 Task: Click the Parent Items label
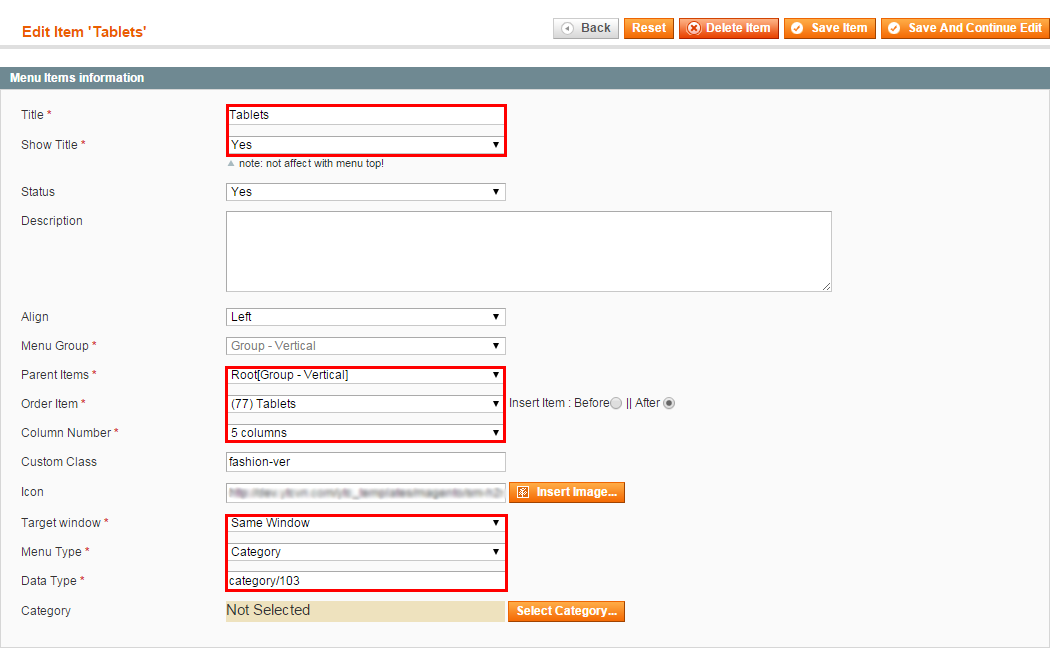tap(55, 374)
